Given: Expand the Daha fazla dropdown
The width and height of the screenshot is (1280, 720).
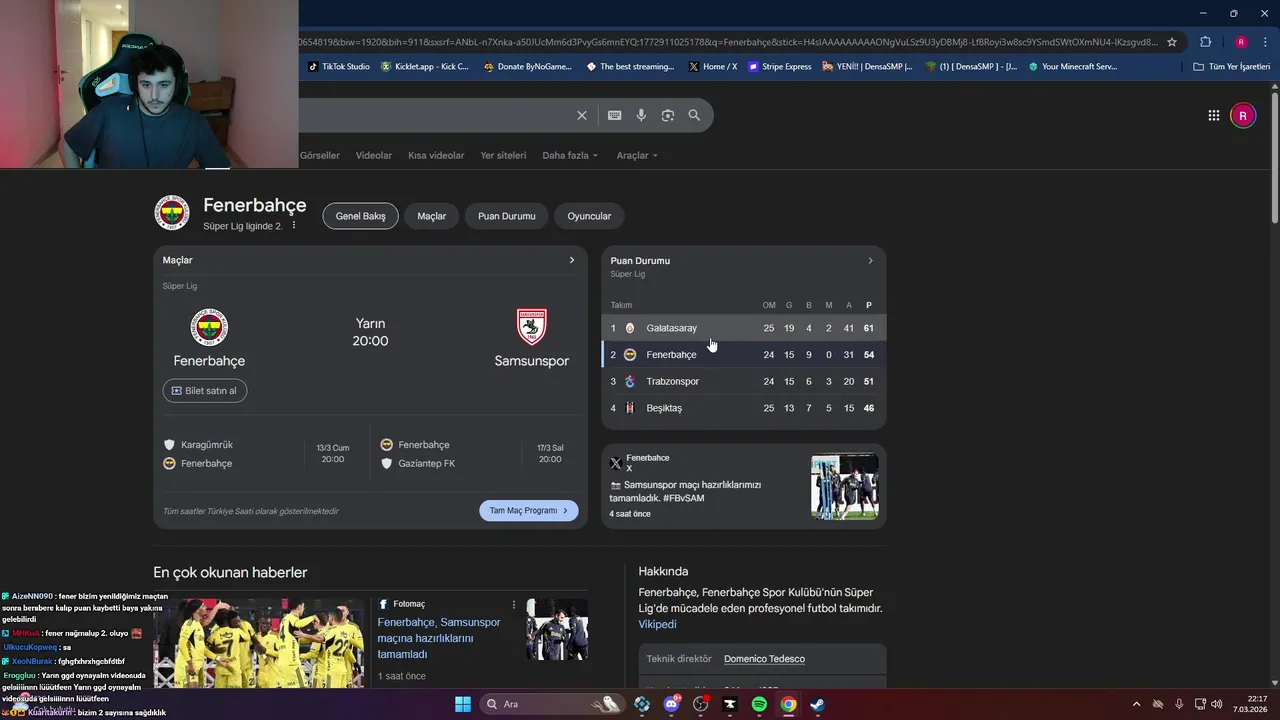Looking at the screenshot, I should coord(570,155).
